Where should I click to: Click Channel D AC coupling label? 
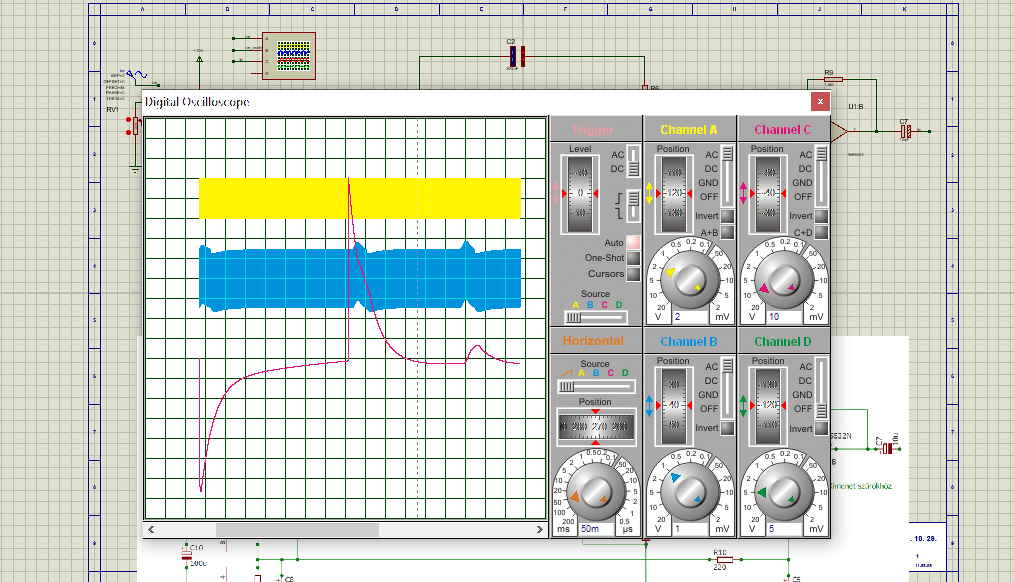tap(805, 367)
